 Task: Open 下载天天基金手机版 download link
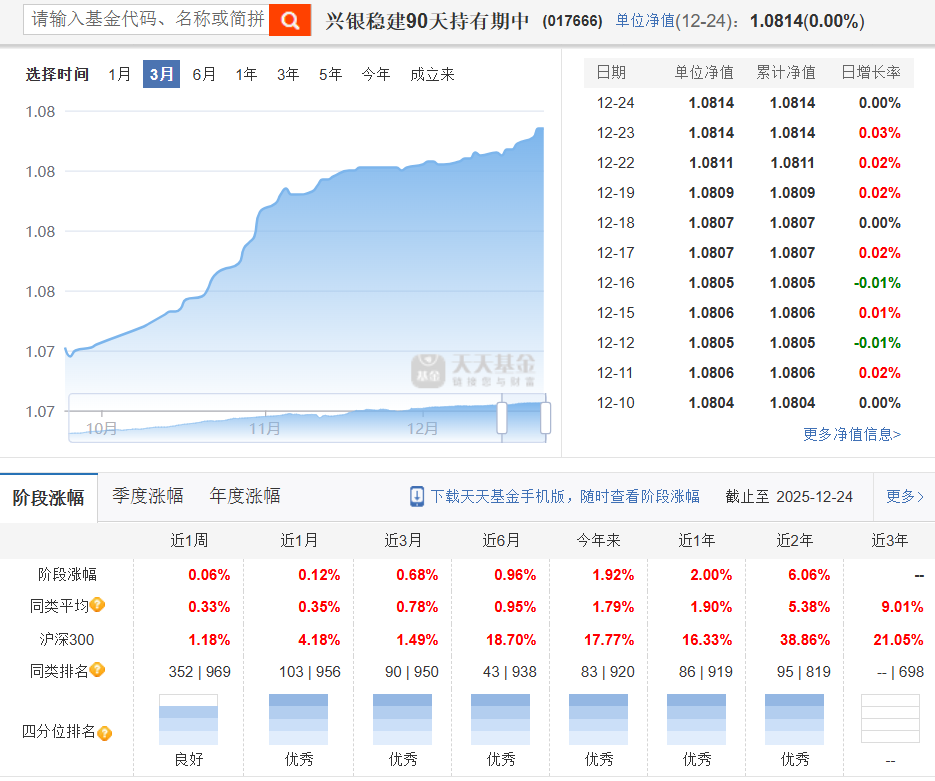(565, 496)
